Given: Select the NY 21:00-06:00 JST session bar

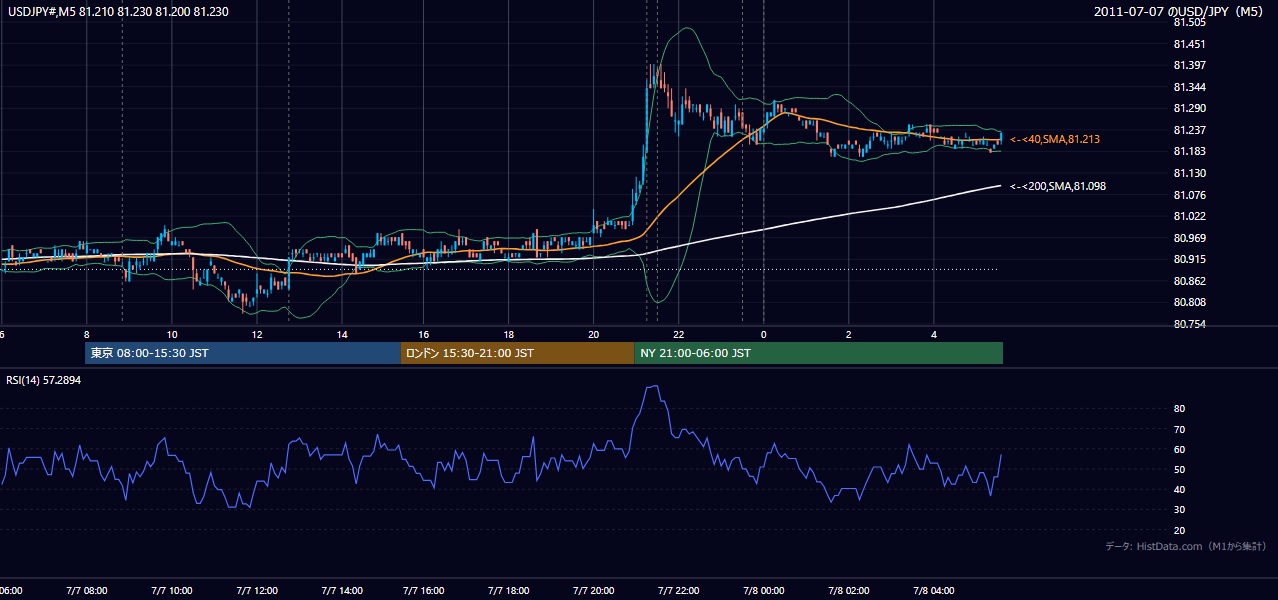Looking at the screenshot, I should 818,353.
